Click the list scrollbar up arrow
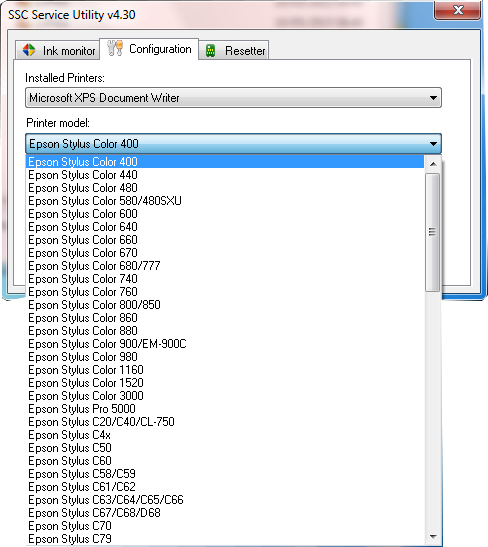488x547 pixels. (433, 164)
